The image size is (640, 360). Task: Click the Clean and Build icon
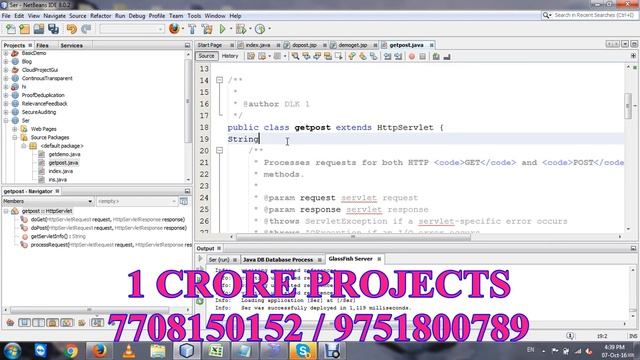[207, 29]
